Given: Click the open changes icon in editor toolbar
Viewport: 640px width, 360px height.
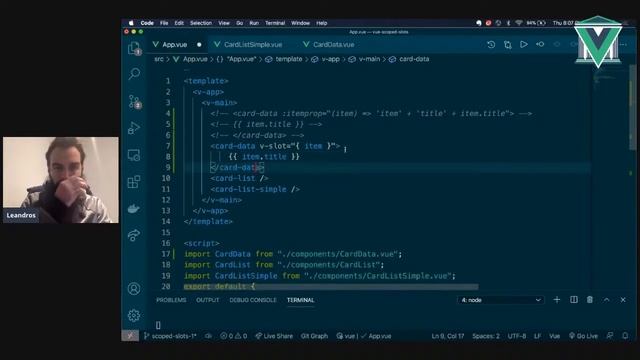Looking at the screenshot, I should (x=507, y=44).
